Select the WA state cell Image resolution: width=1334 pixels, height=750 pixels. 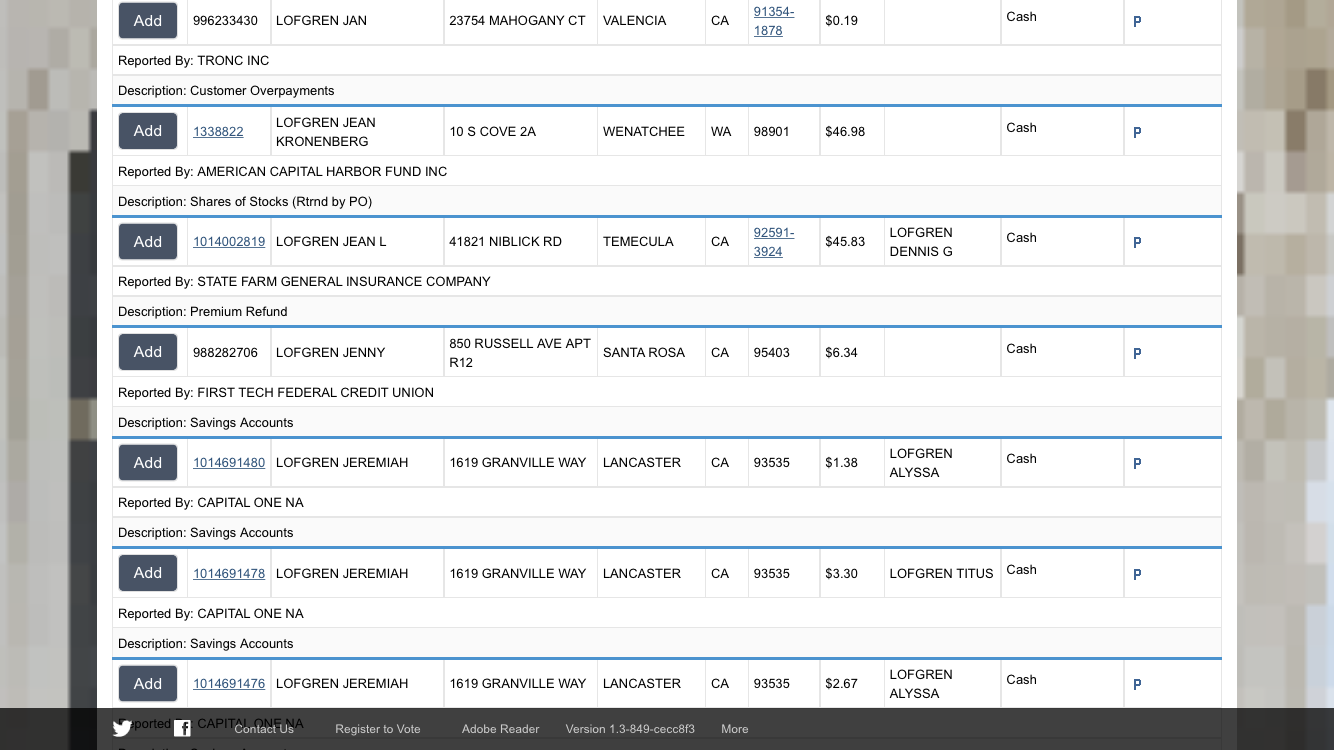pyautogui.click(x=727, y=131)
